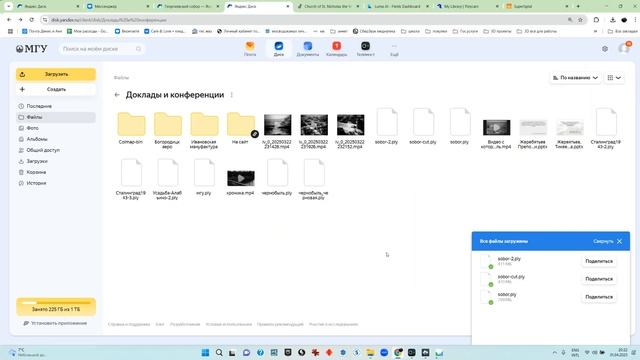Collapse upload panel with Свернуть
This screenshot has height=360, width=640.
click(603, 241)
